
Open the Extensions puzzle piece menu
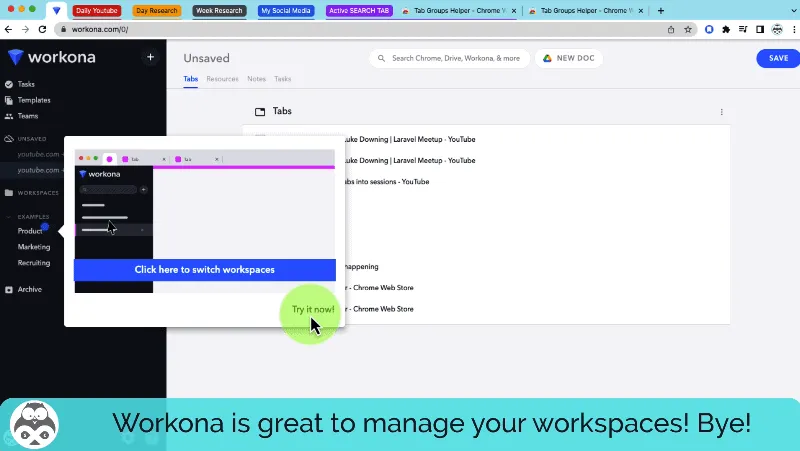point(726,30)
